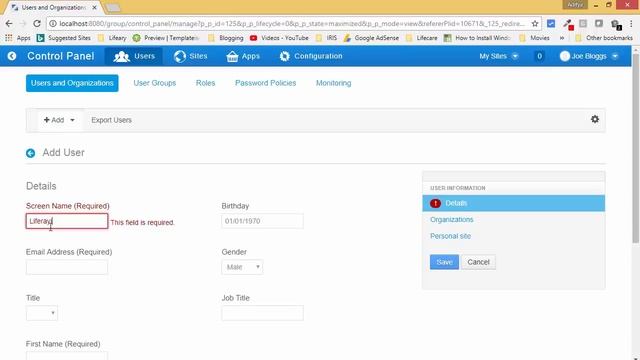The image size is (640, 360).
Task: Open the Configuration menu
Action: (311, 56)
